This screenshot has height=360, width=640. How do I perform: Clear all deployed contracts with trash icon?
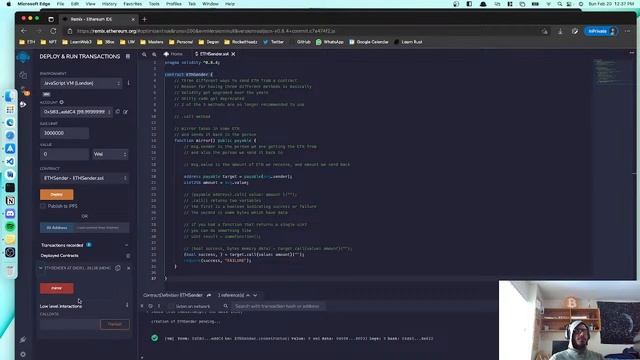click(x=128, y=256)
